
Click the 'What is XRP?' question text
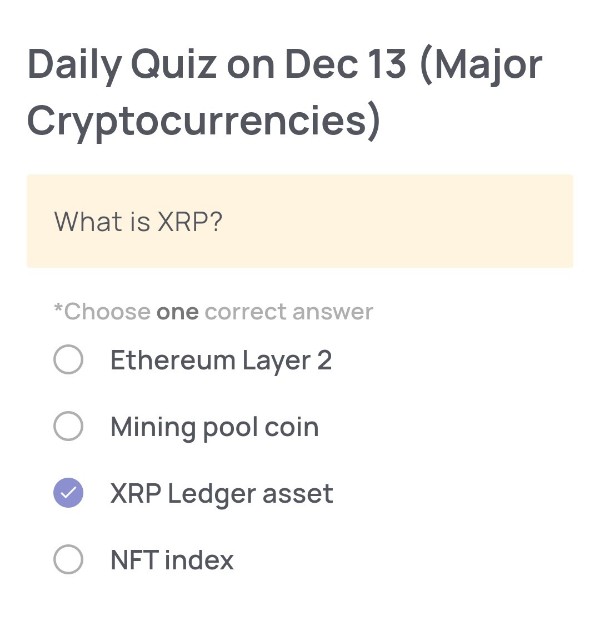pos(138,221)
